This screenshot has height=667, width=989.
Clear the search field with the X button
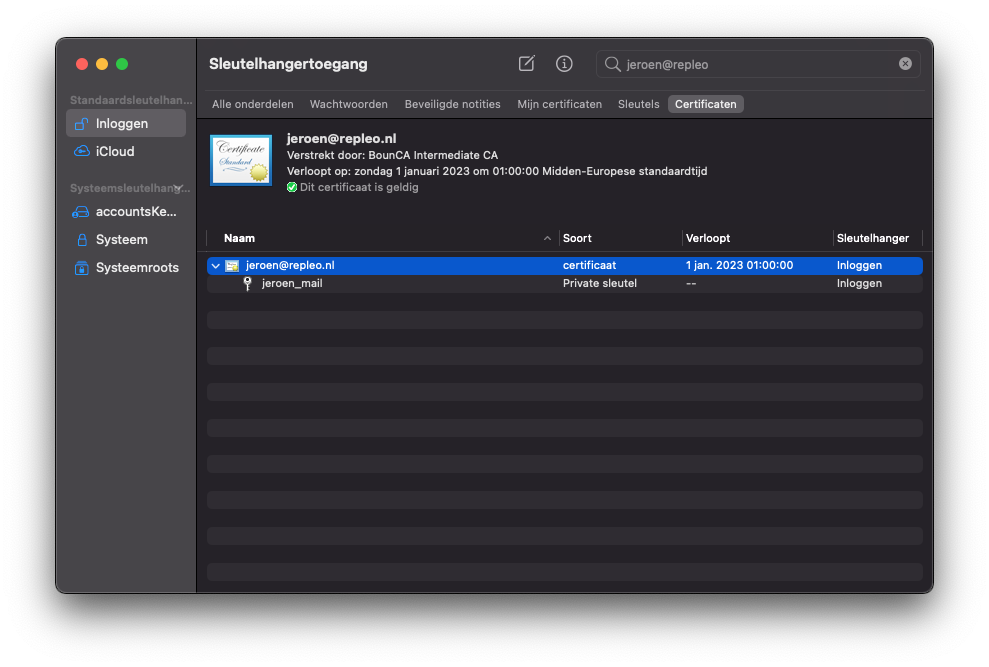click(905, 63)
